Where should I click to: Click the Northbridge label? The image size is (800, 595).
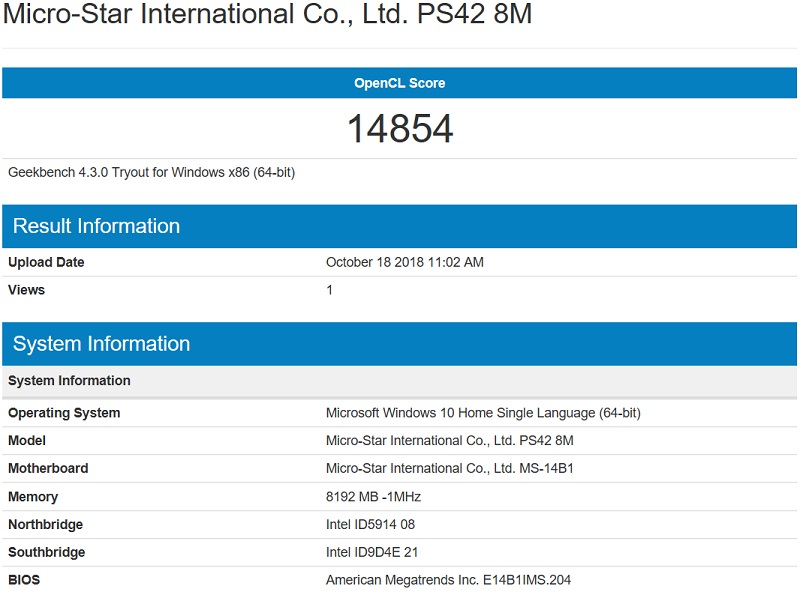(45, 525)
